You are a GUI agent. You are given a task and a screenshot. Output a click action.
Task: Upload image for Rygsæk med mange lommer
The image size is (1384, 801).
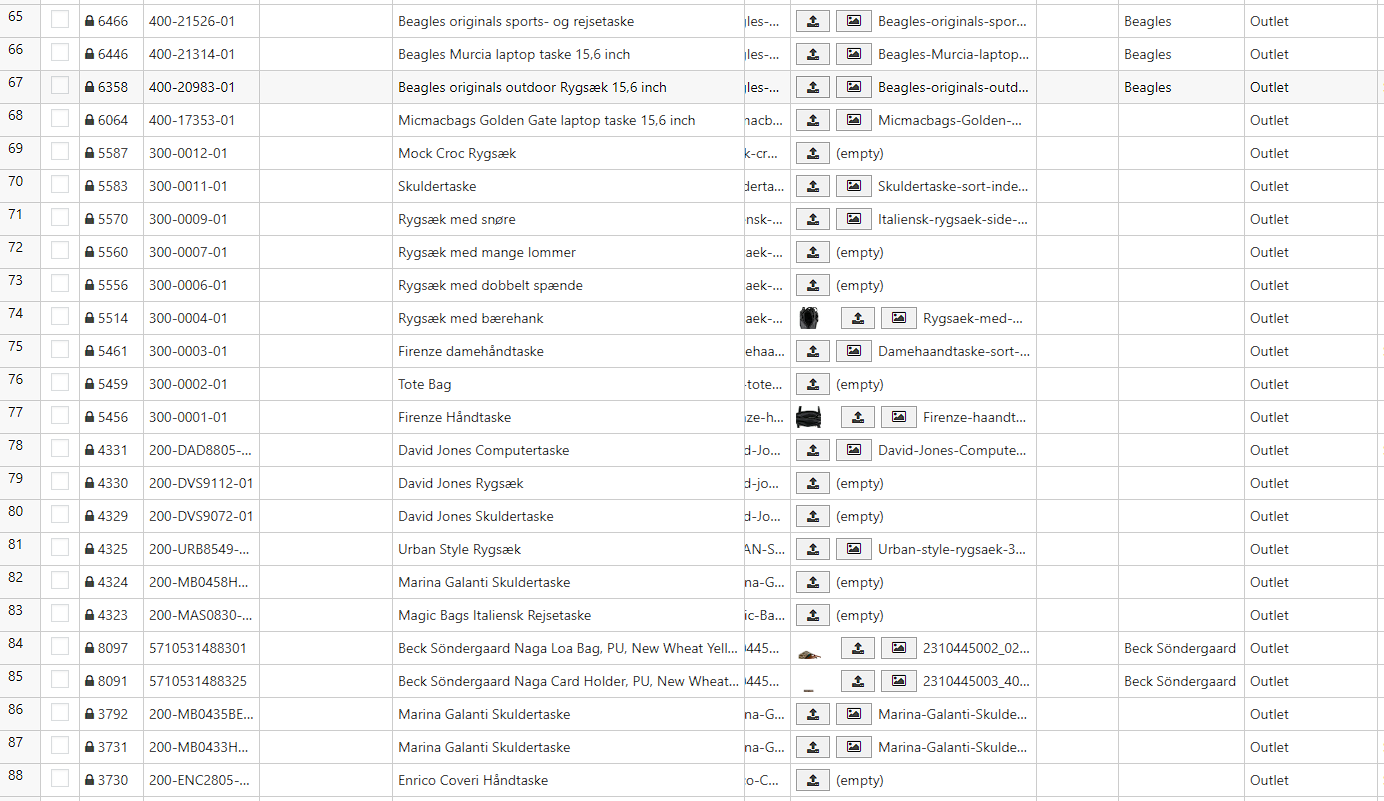pos(813,252)
